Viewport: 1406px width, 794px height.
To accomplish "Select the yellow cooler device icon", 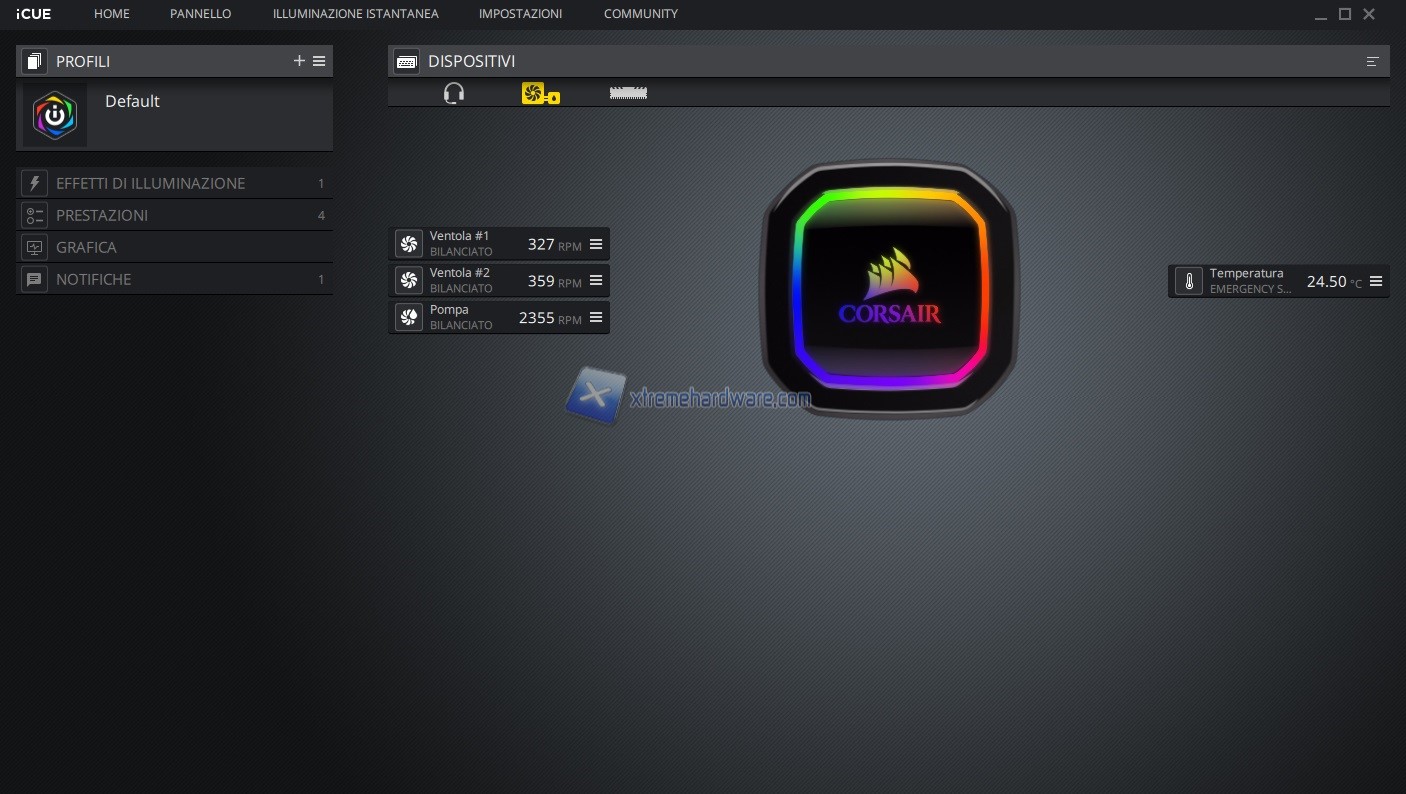I will pyautogui.click(x=540, y=93).
